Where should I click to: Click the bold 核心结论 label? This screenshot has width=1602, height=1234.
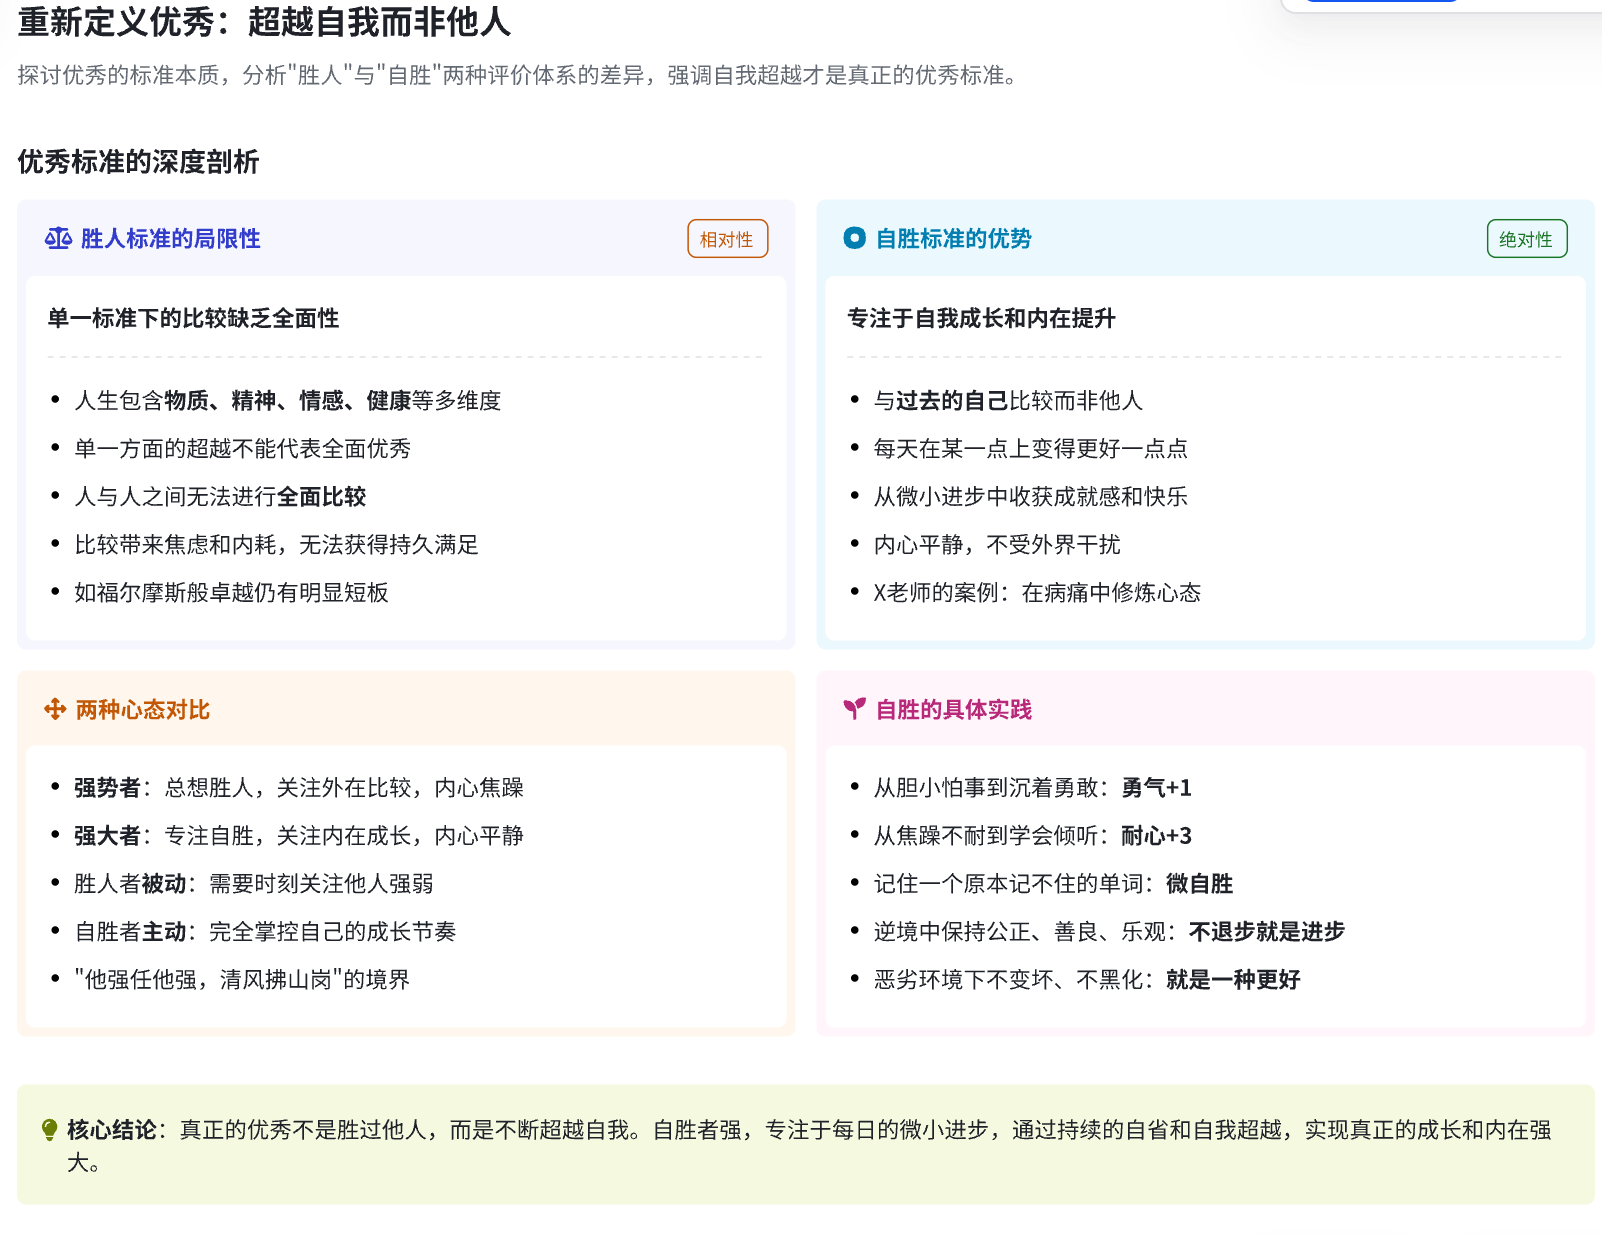[x=111, y=1130]
